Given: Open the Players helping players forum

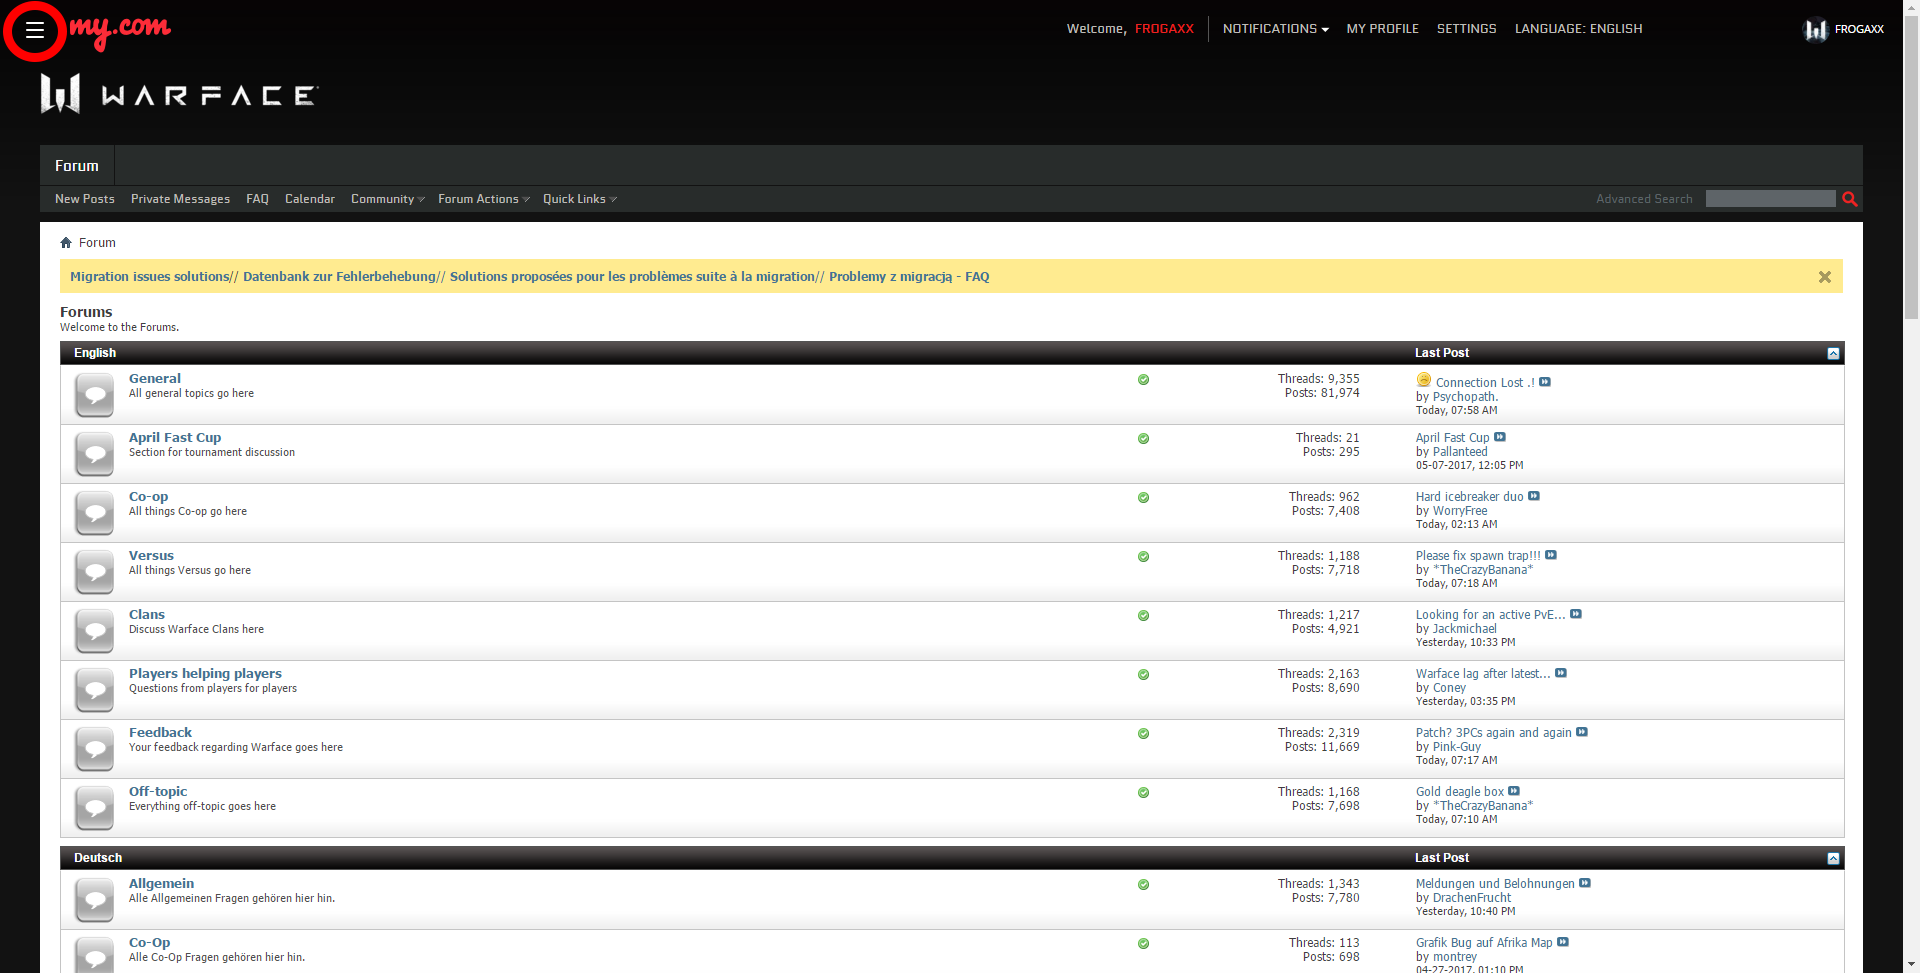Looking at the screenshot, I should [205, 674].
